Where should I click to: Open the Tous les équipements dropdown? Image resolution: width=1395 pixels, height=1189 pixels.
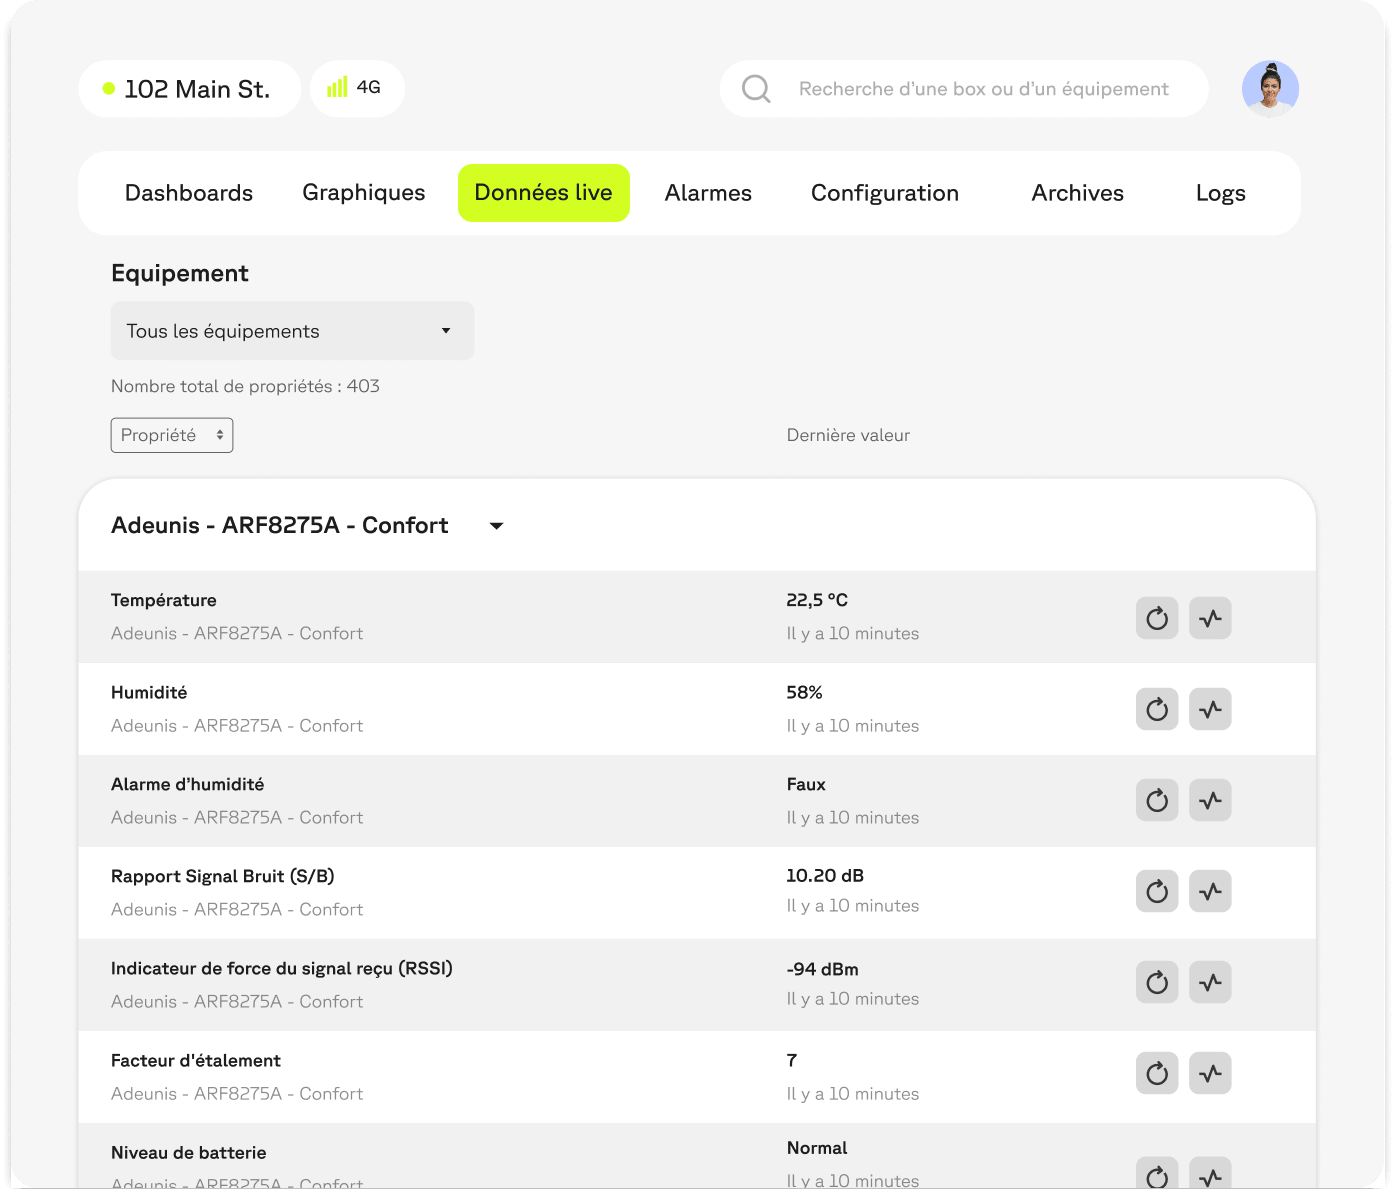[x=292, y=331]
